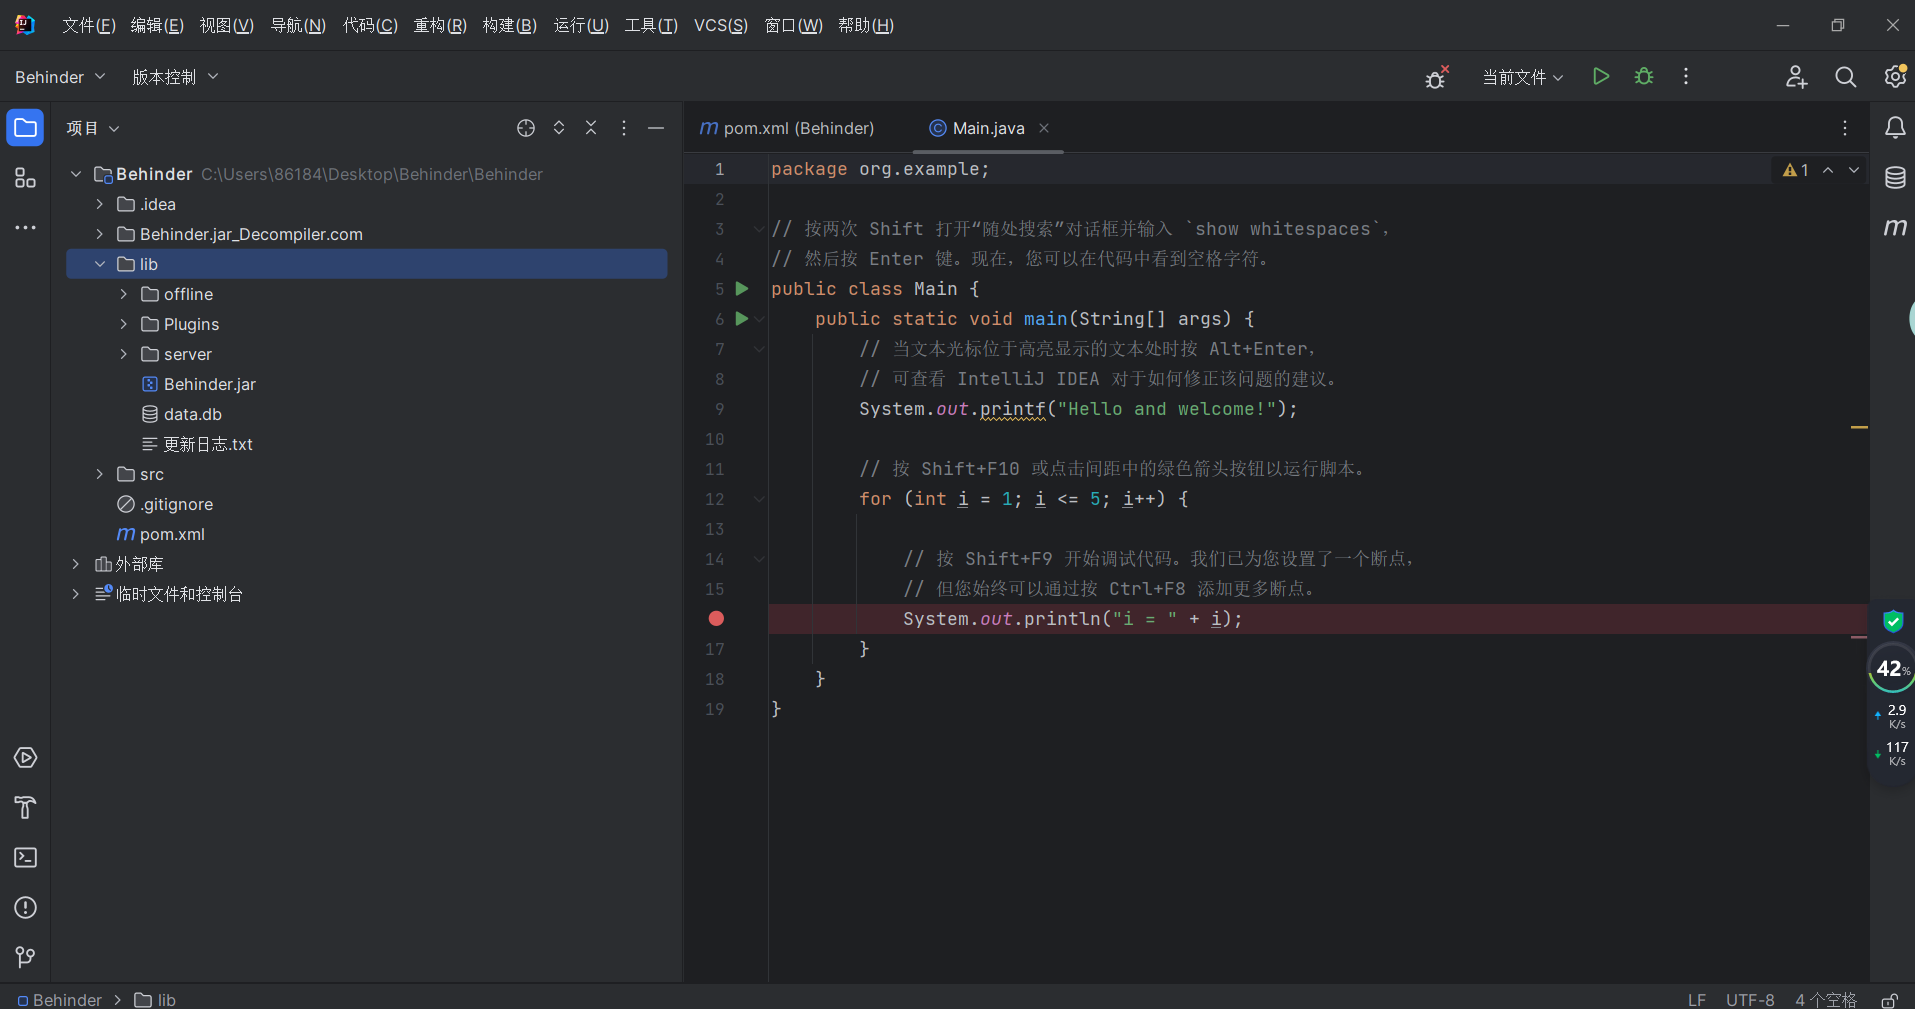Open the 重构(R) menu
This screenshot has height=1009, width=1915.
tap(440, 26)
